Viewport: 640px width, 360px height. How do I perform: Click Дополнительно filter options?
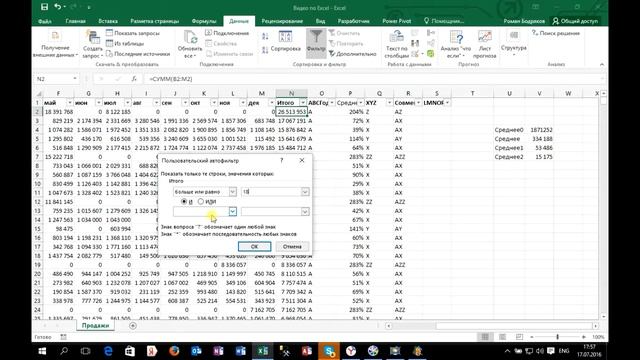(x=352, y=53)
